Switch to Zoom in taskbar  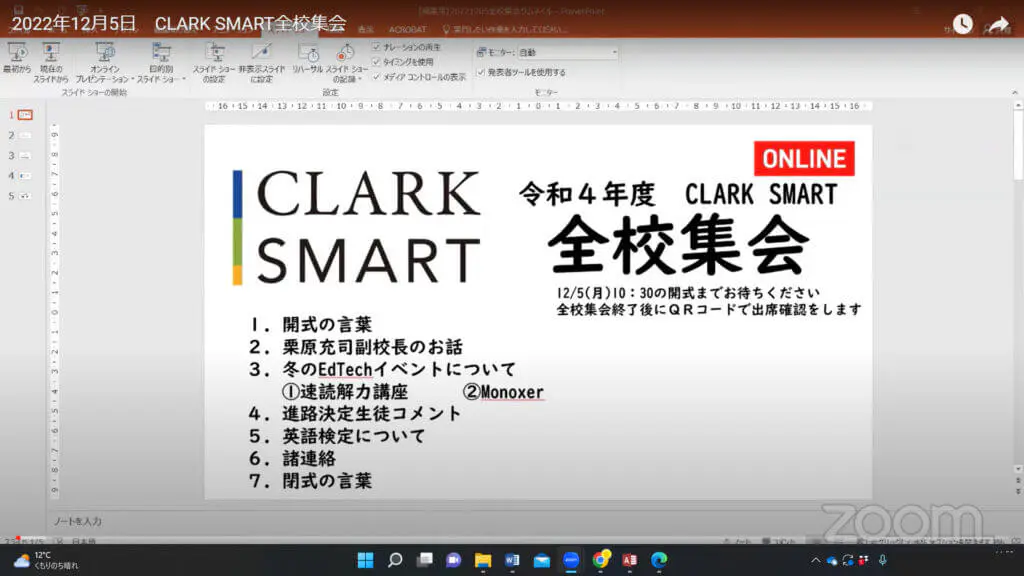point(571,560)
